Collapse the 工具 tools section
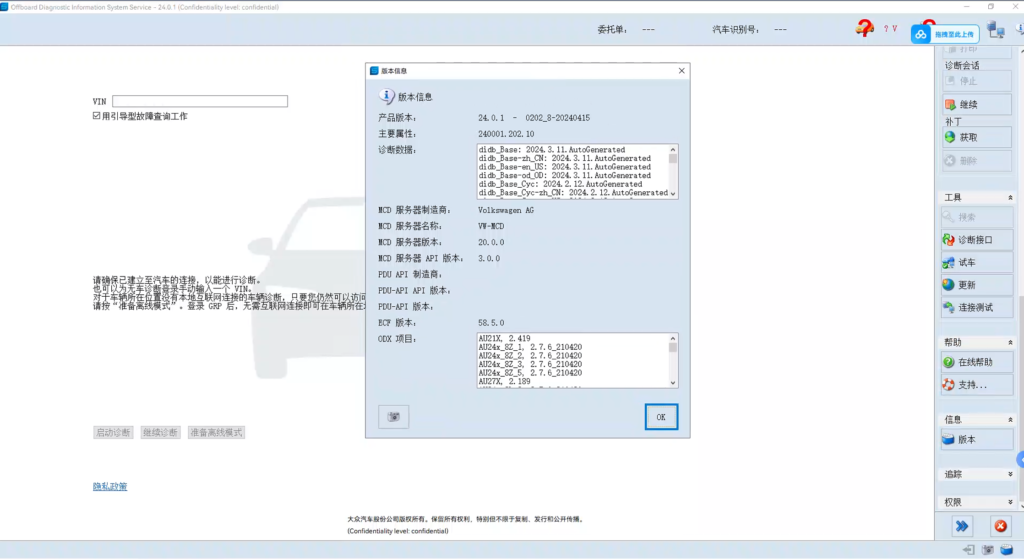1024x559 pixels. pyautogui.click(x=1010, y=198)
